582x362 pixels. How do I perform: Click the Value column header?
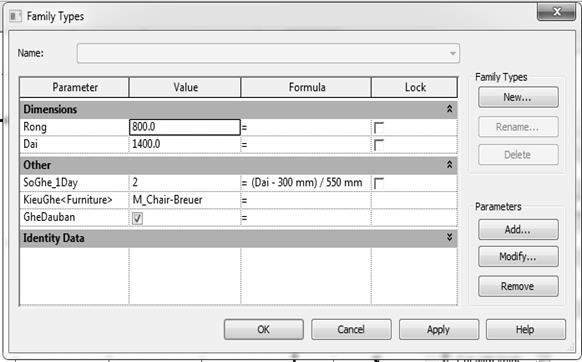[185, 87]
